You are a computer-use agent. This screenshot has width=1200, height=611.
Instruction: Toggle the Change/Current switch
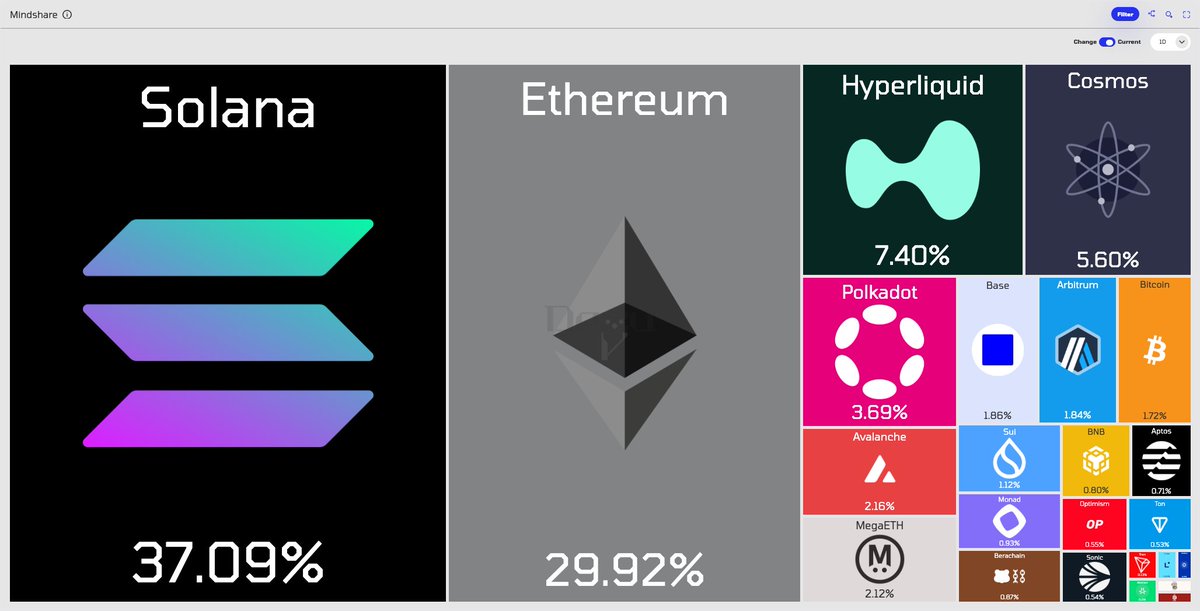pos(1107,42)
